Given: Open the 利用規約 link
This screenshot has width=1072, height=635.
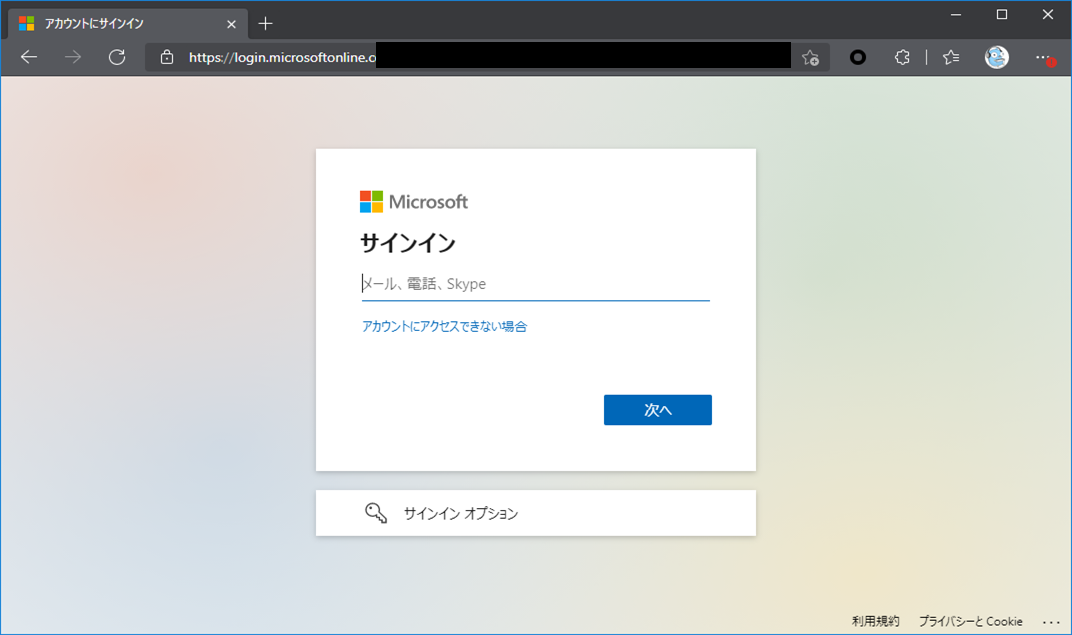Looking at the screenshot, I should (x=875, y=621).
